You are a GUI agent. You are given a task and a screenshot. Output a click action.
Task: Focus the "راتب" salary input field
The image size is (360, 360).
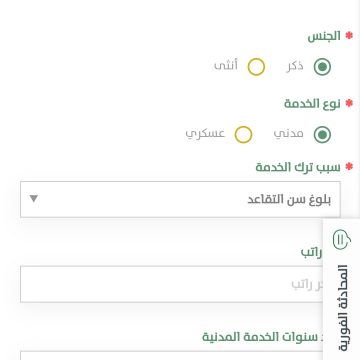pos(171,284)
